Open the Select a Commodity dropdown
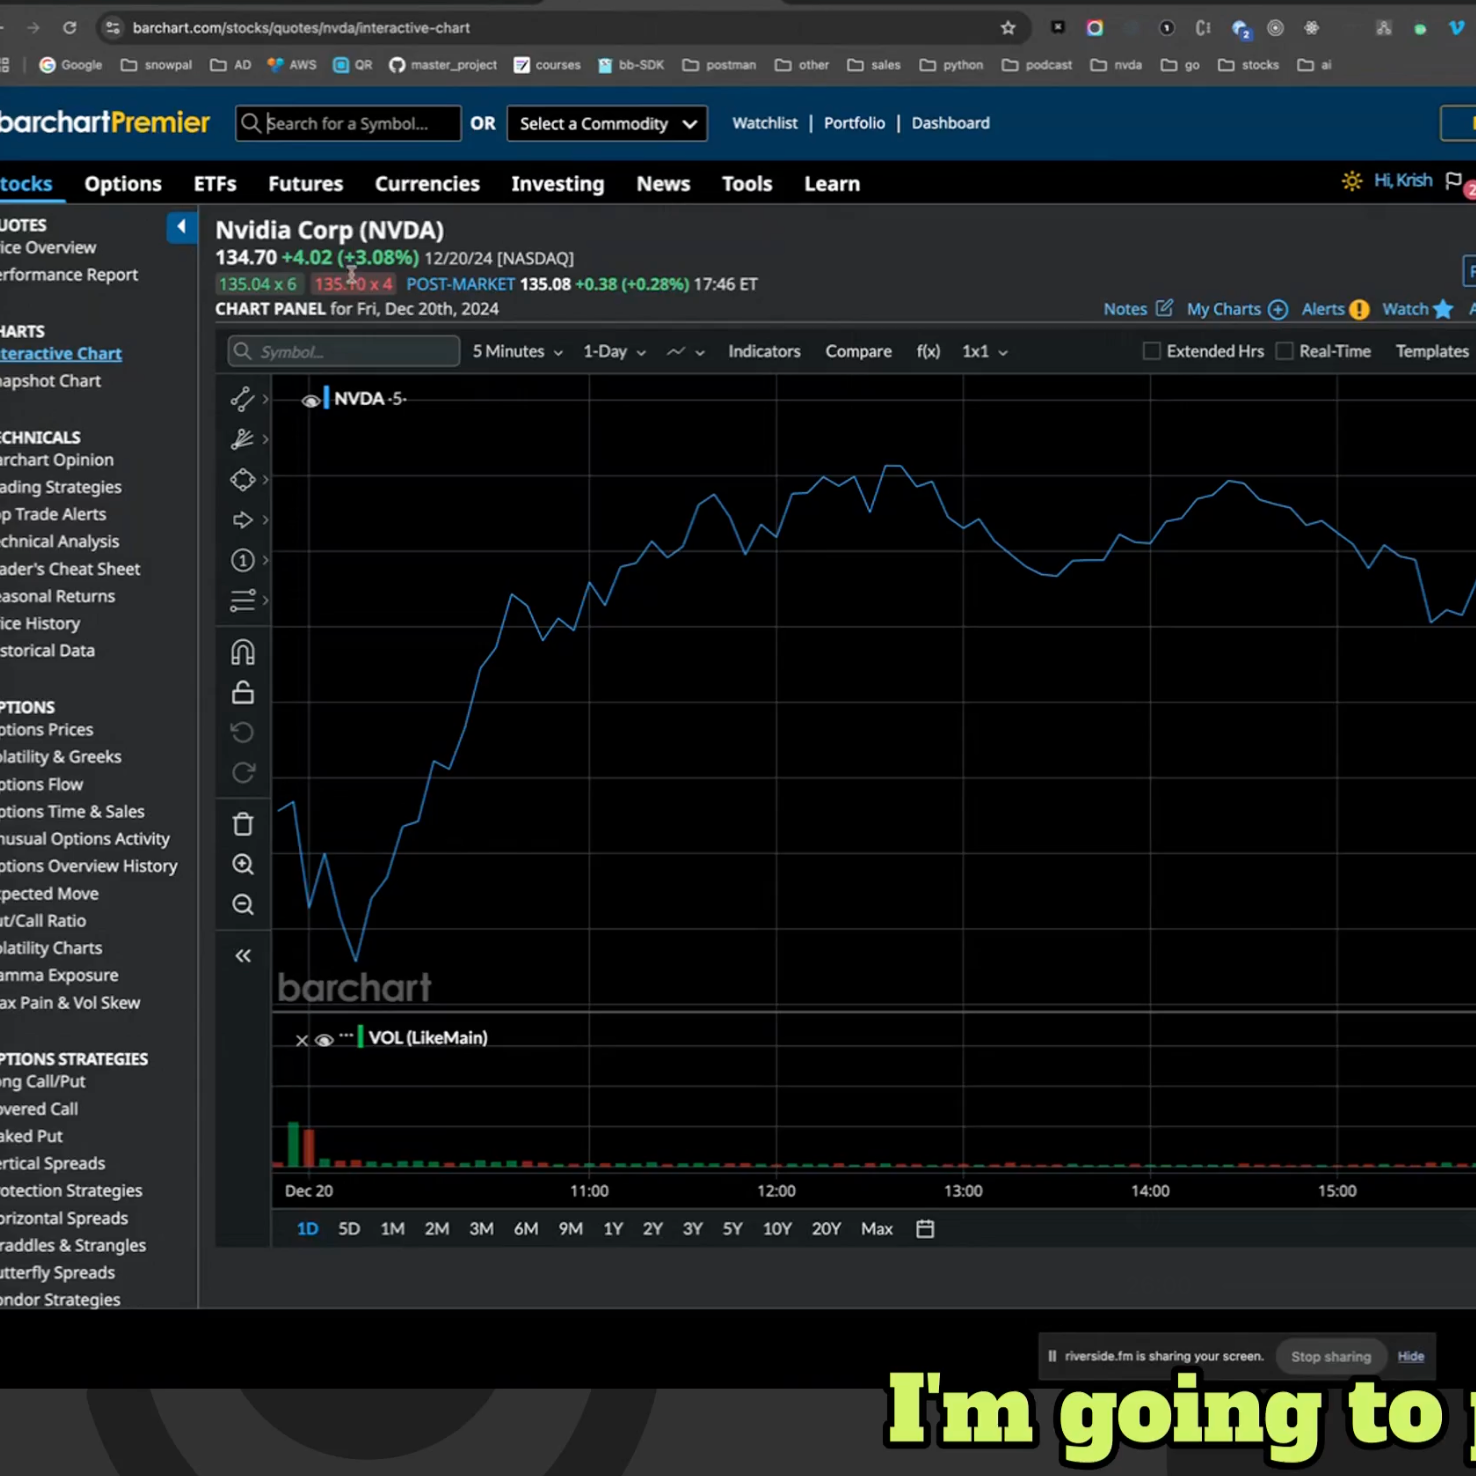The image size is (1476, 1476). 607,123
